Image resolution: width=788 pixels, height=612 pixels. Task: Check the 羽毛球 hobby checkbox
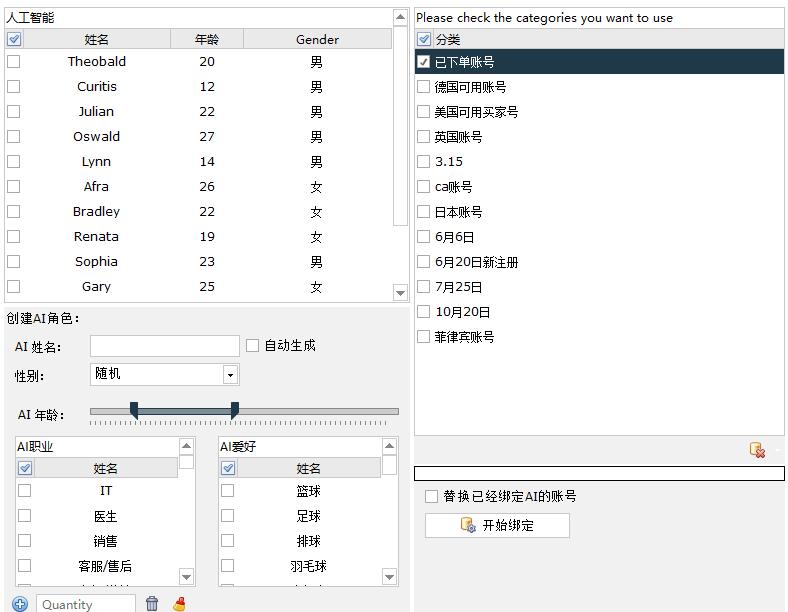click(228, 565)
